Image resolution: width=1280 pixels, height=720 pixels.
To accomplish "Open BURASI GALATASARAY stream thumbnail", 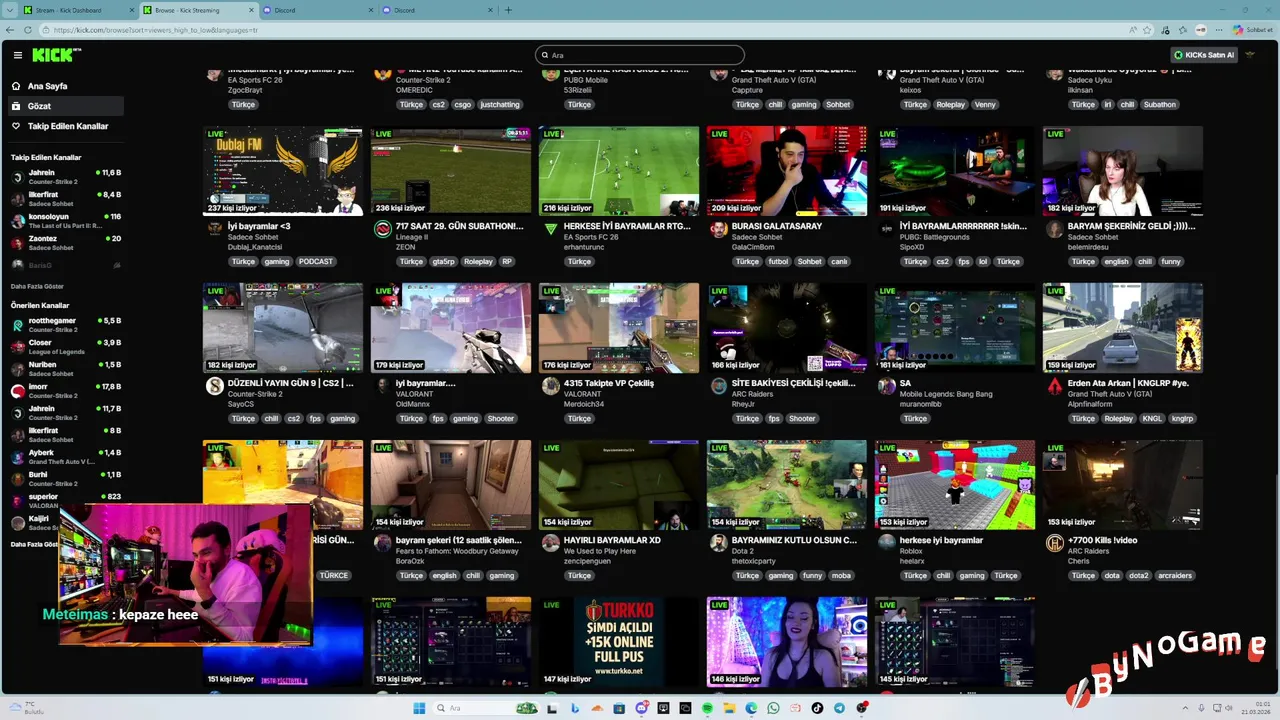I will tap(787, 171).
